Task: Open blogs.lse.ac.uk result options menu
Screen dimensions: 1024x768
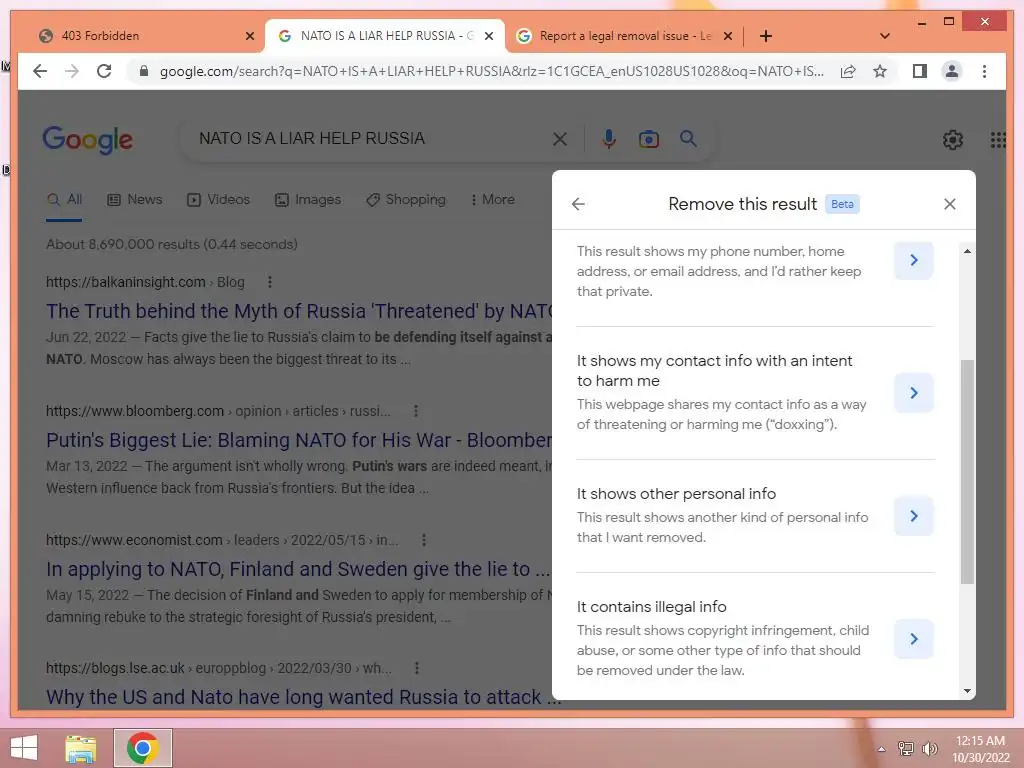Action: (x=417, y=668)
